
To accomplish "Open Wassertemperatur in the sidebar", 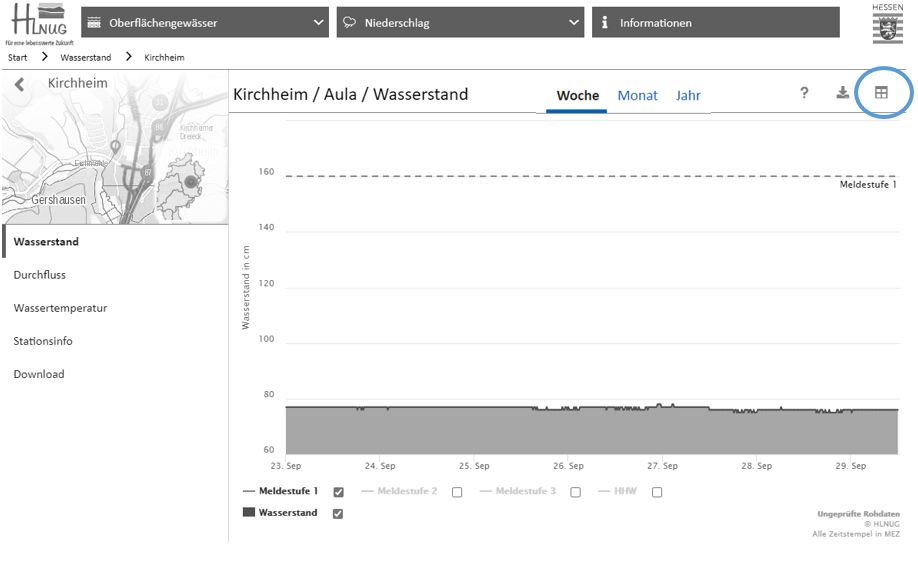I will click(x=60, y=308).
